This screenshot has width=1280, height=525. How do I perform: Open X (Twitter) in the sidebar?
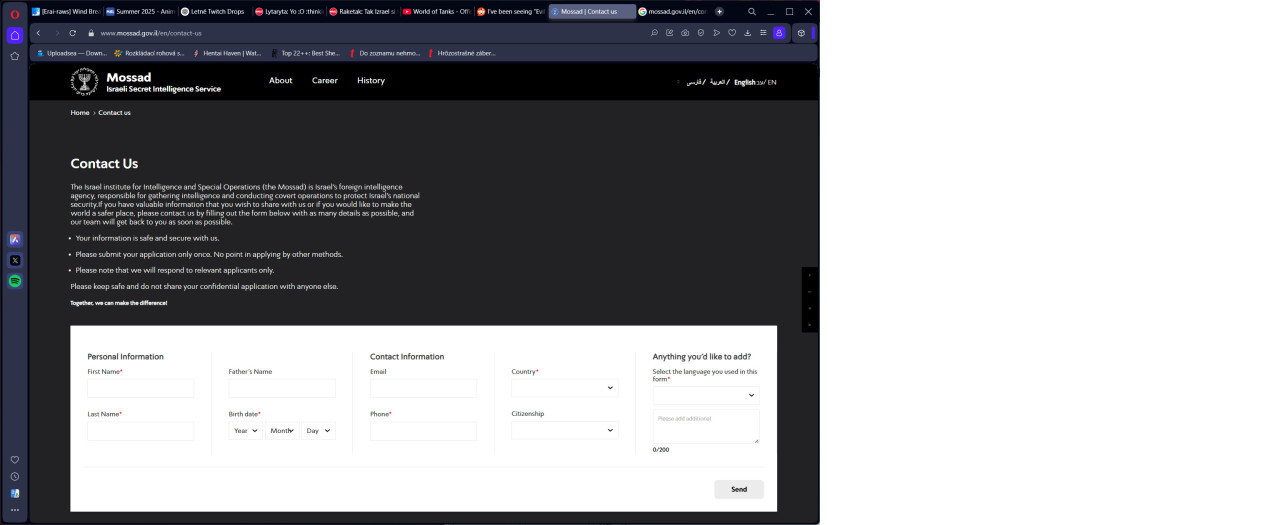(x=14, y=260)
